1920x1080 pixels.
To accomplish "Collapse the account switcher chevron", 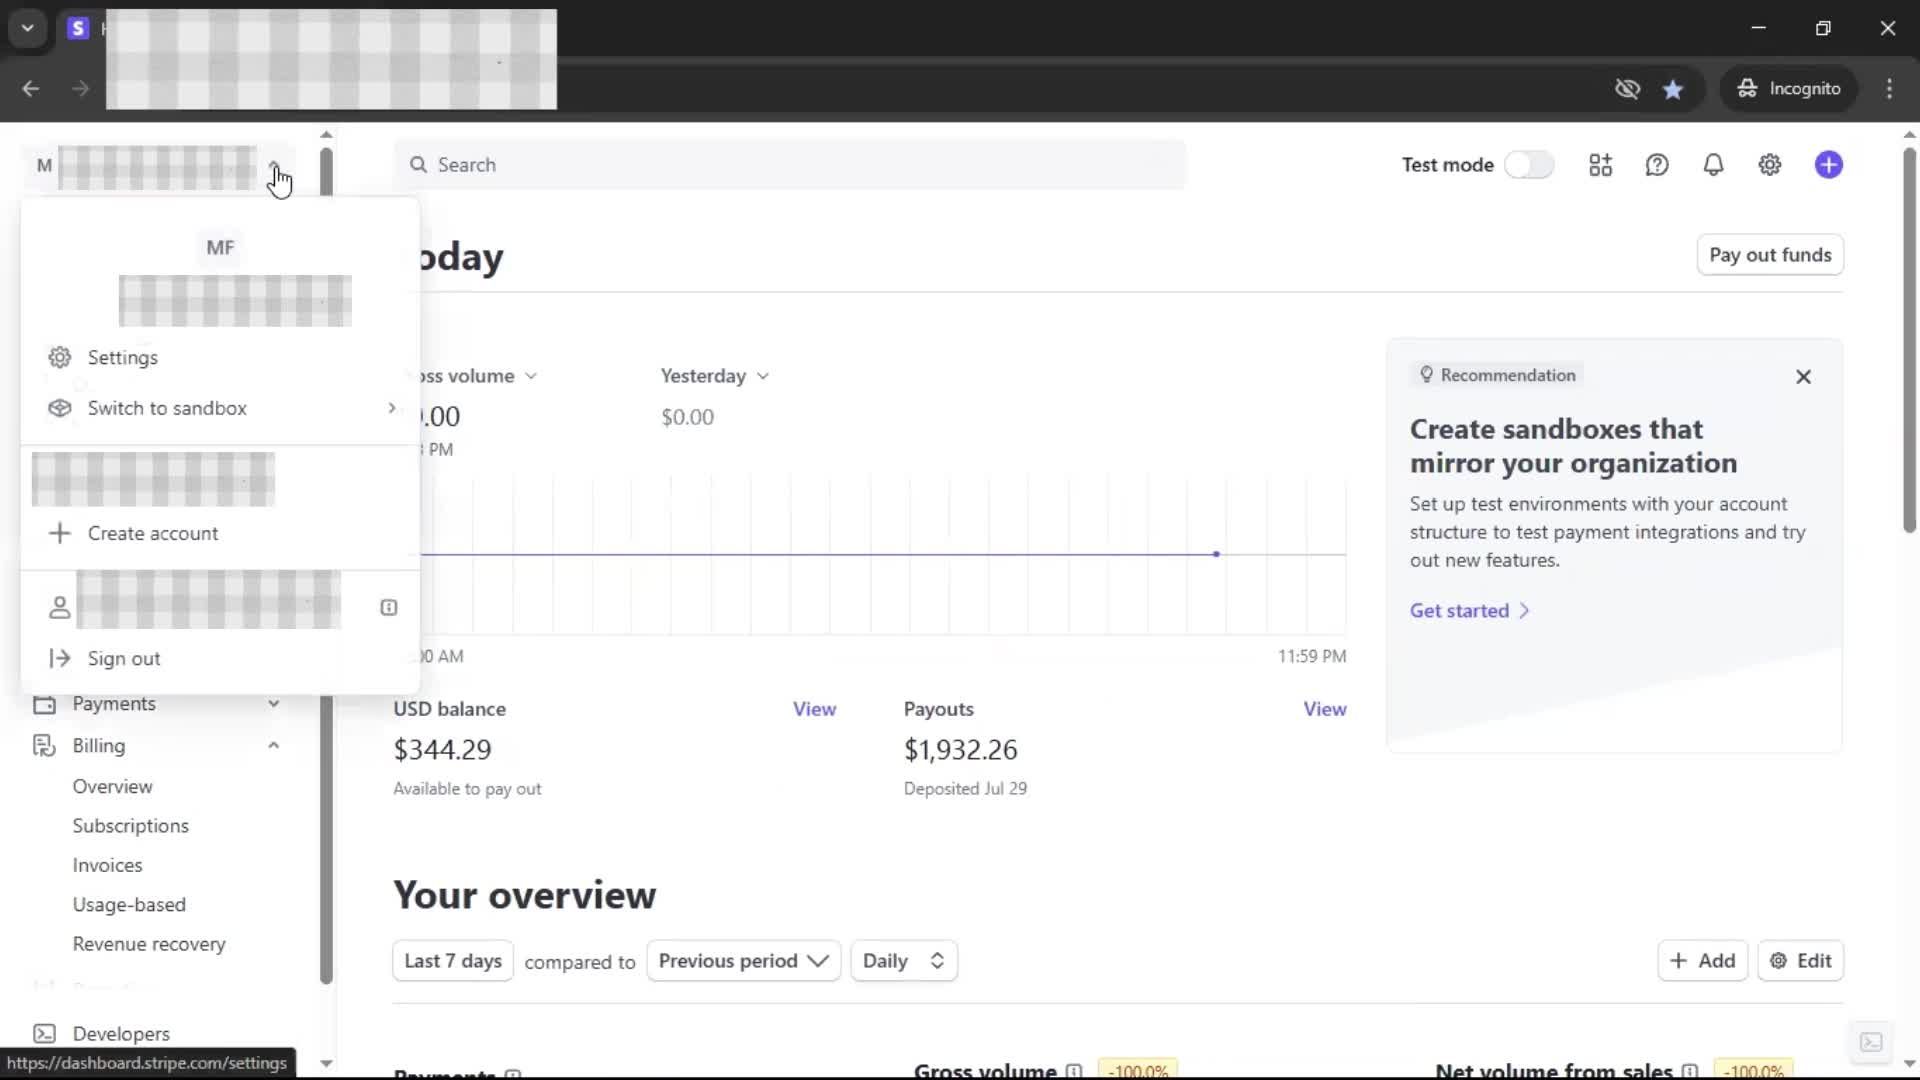I will (274, 165).
